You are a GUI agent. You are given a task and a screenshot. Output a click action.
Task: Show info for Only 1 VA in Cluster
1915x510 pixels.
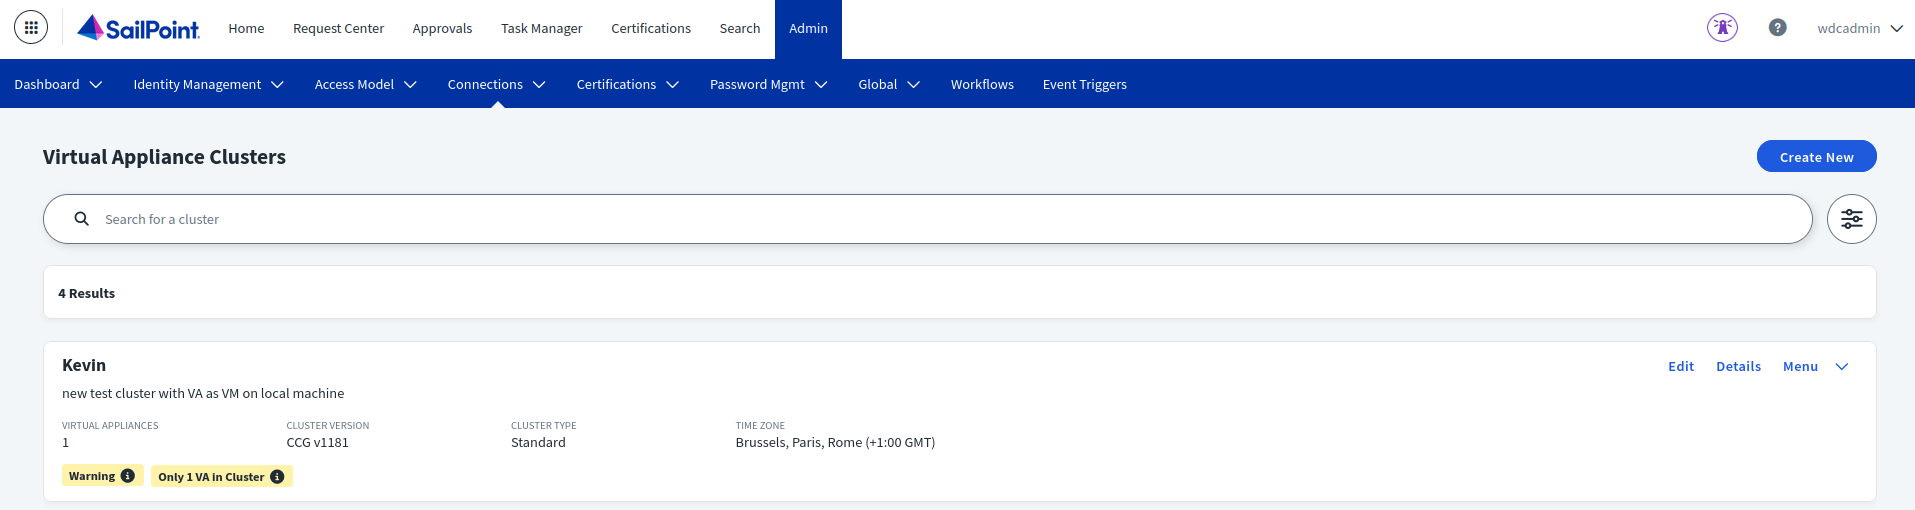click(x=277, y=477)
